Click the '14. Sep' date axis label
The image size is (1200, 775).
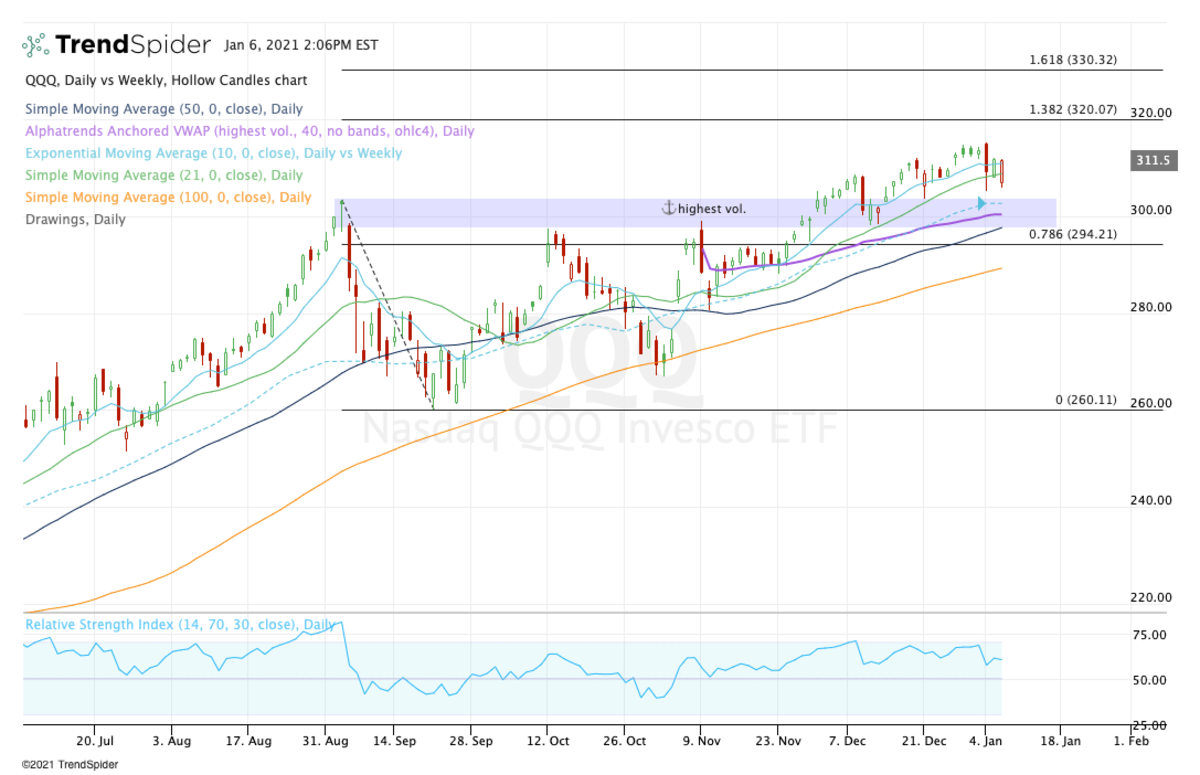[x=393, y=741]
